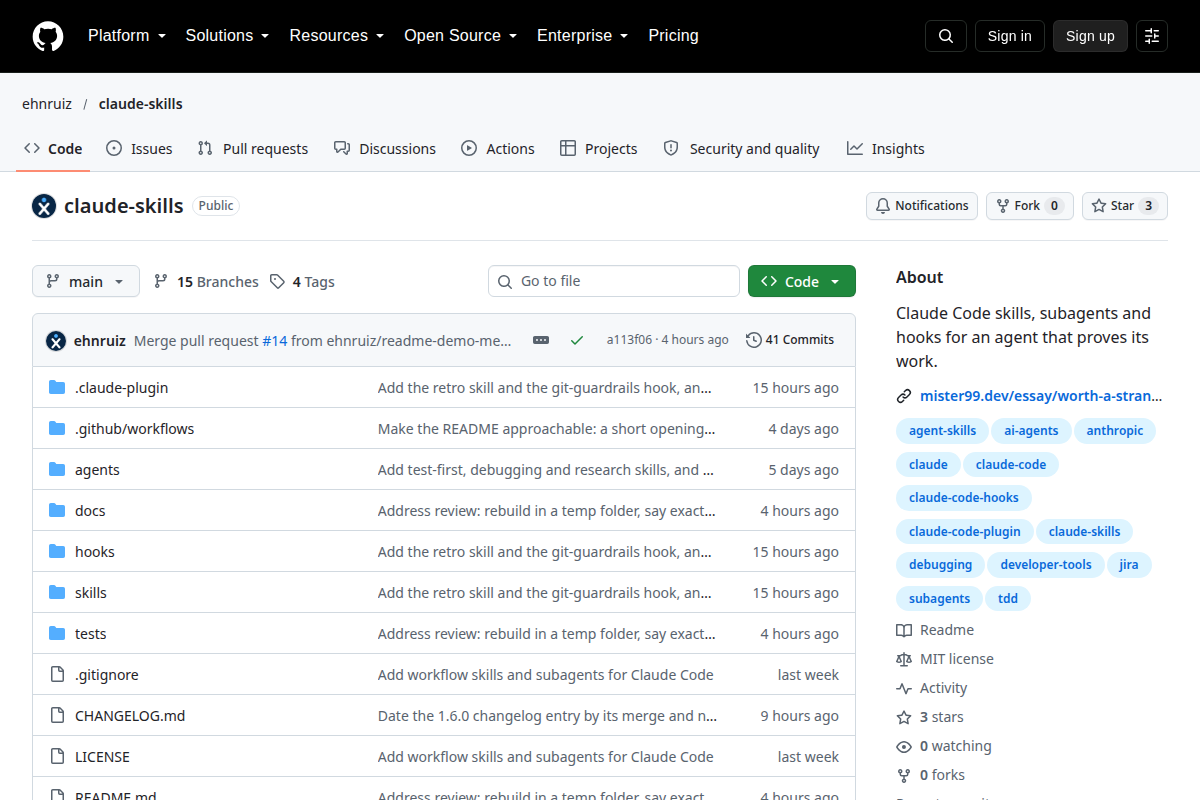Click the Sign in button
Viewport: 1200px width, 800px height.
point(1010,36)
